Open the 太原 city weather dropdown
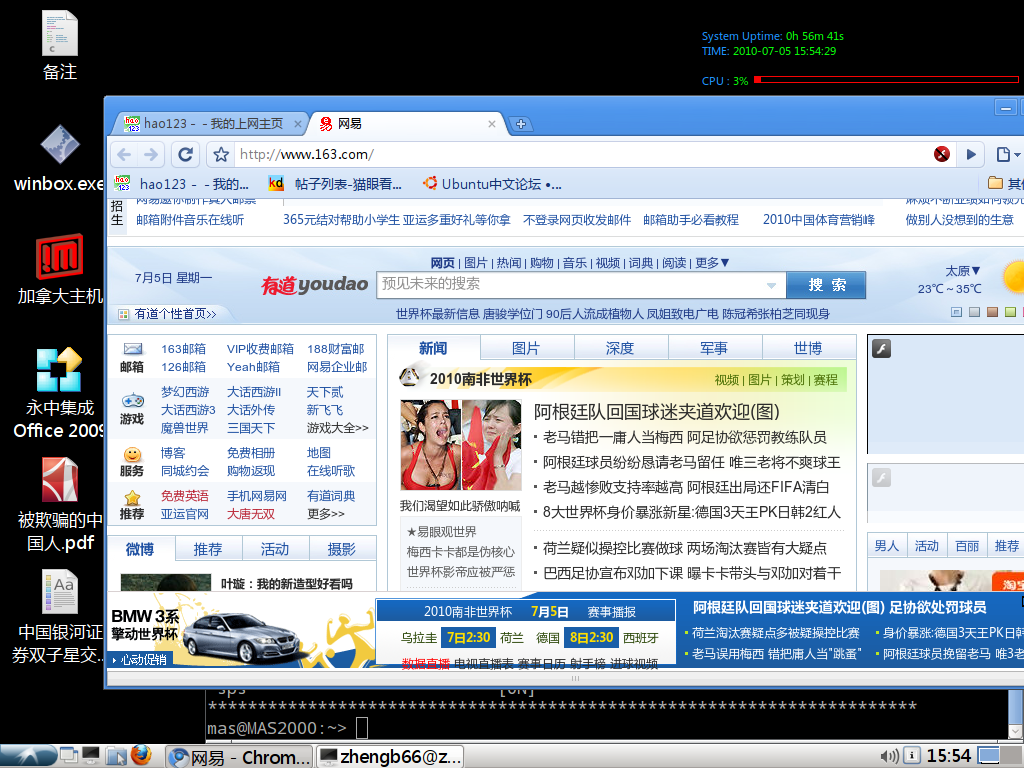 (963, 270)
